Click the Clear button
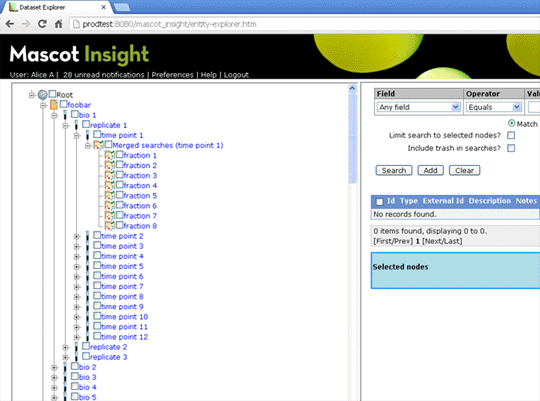Image resolution: width=540 pixels, height=401 pixels. click(464, 170)
